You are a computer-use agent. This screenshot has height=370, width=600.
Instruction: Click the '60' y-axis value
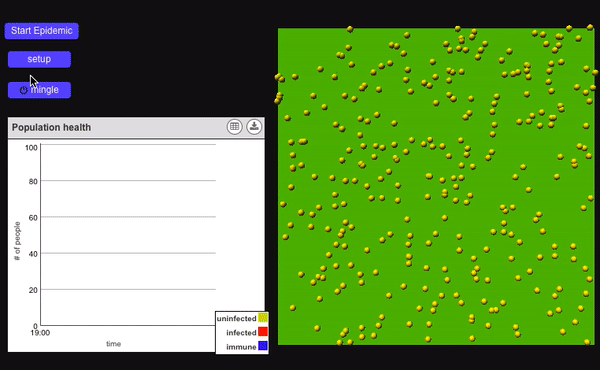pos(33,218)
